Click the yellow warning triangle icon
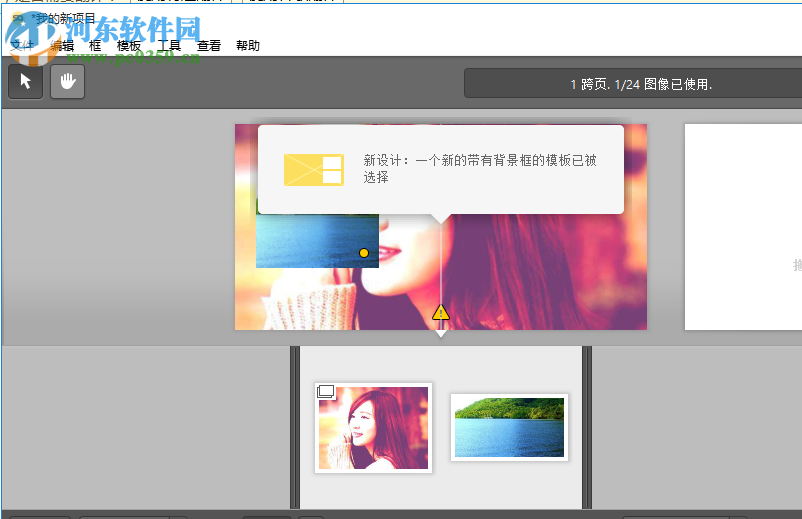The width and height of the screenshot is (802, 519). click(440, 312)
